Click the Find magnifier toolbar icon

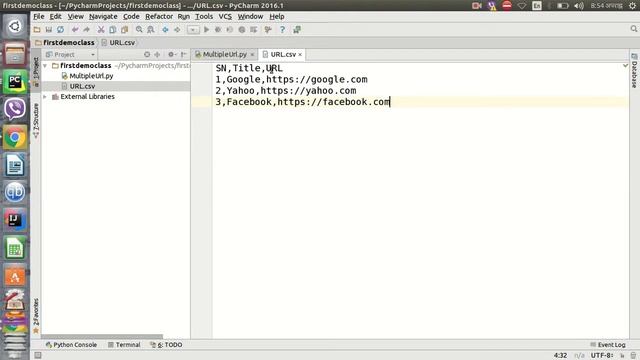139,29
